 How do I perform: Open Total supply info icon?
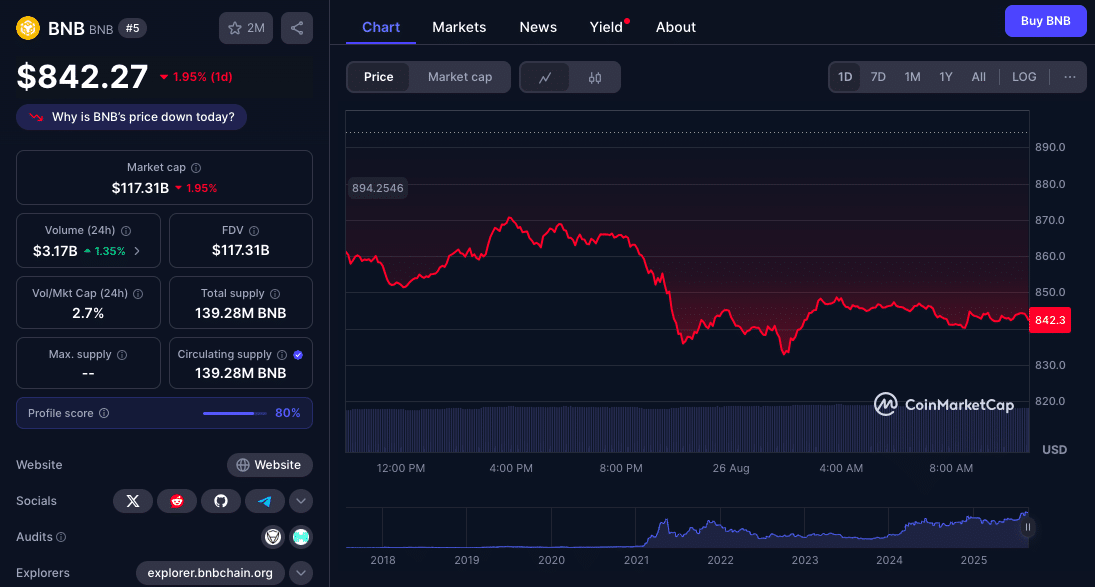point(275,294)
